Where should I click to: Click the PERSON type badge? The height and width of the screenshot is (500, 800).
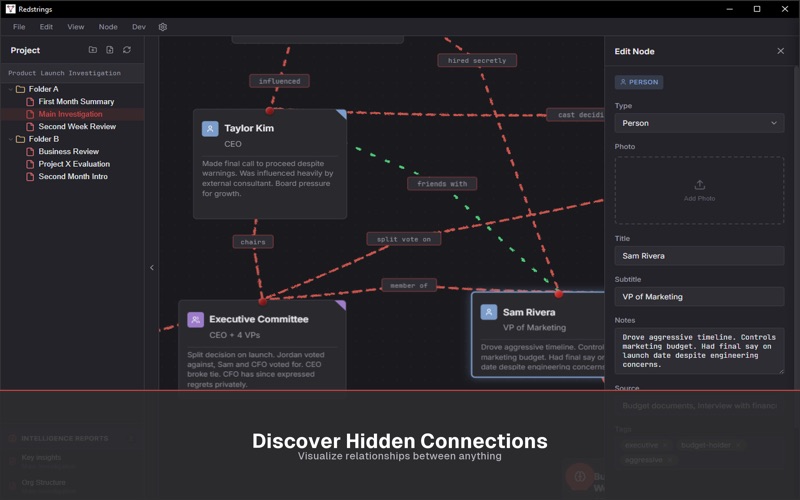tap(639, 82)
